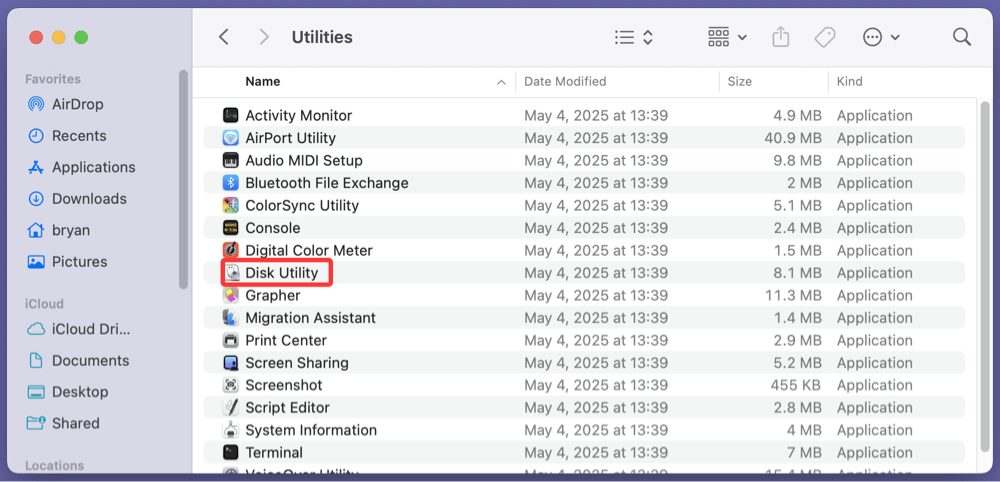Click the ColorSync Utility icon
Screen dimensions: 1000x482
[230, 205]
